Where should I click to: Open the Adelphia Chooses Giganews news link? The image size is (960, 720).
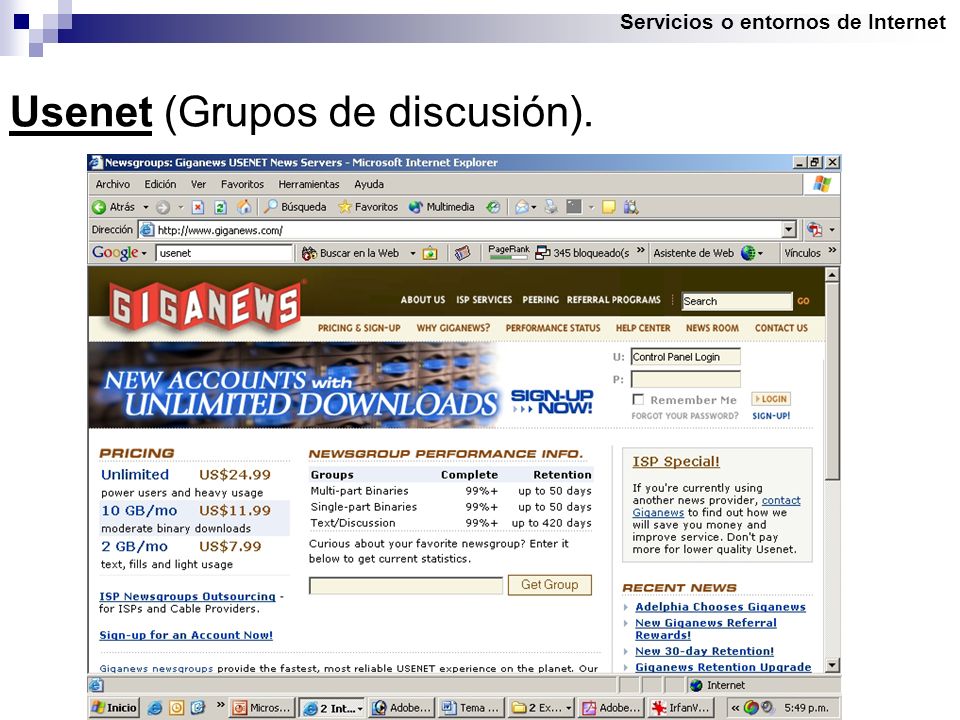pyautogui.click(x=721, y=607)
